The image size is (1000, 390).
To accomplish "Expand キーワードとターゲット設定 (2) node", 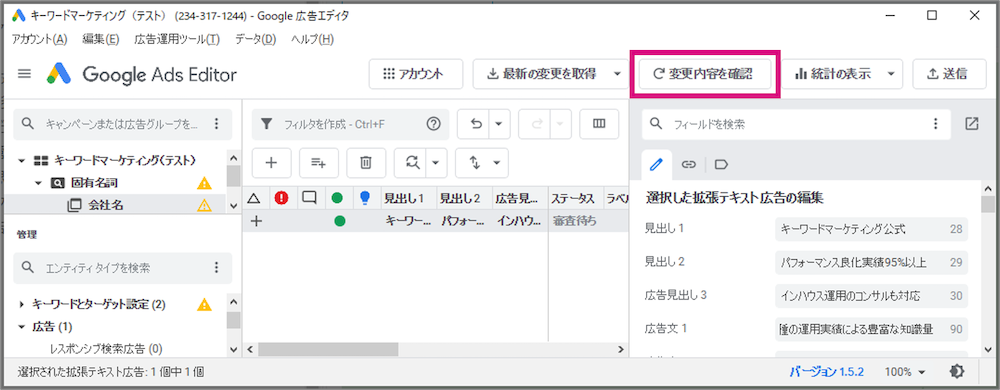I will pyautogui.click(x=22, y=305).
